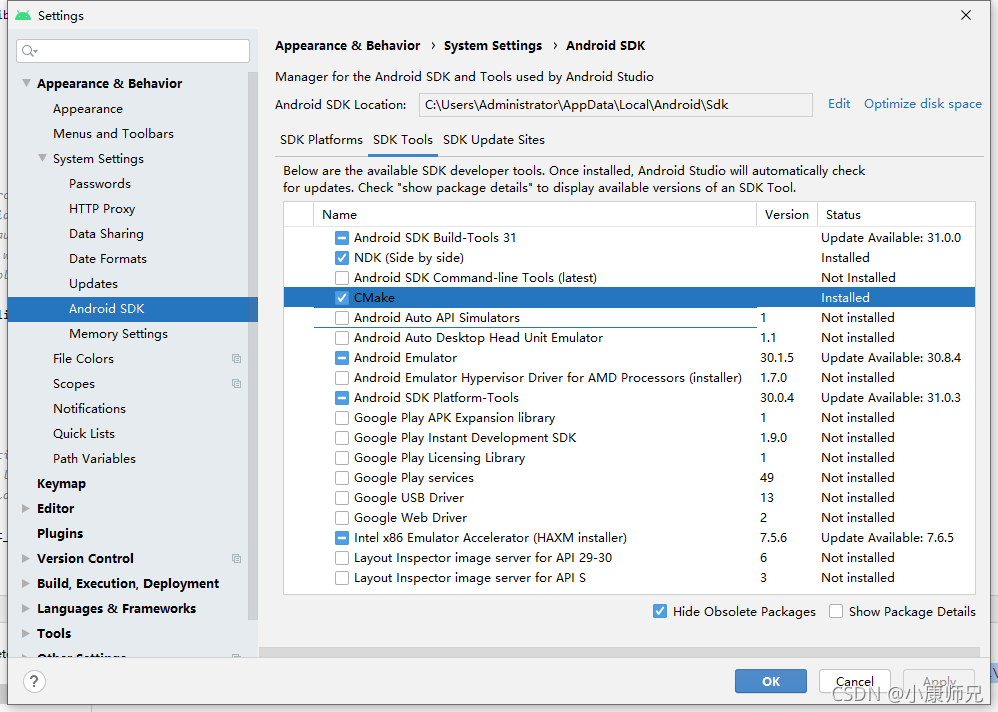Click the Android Studio logo in title bar
This screenshot has width=998, height=712.
24,15
